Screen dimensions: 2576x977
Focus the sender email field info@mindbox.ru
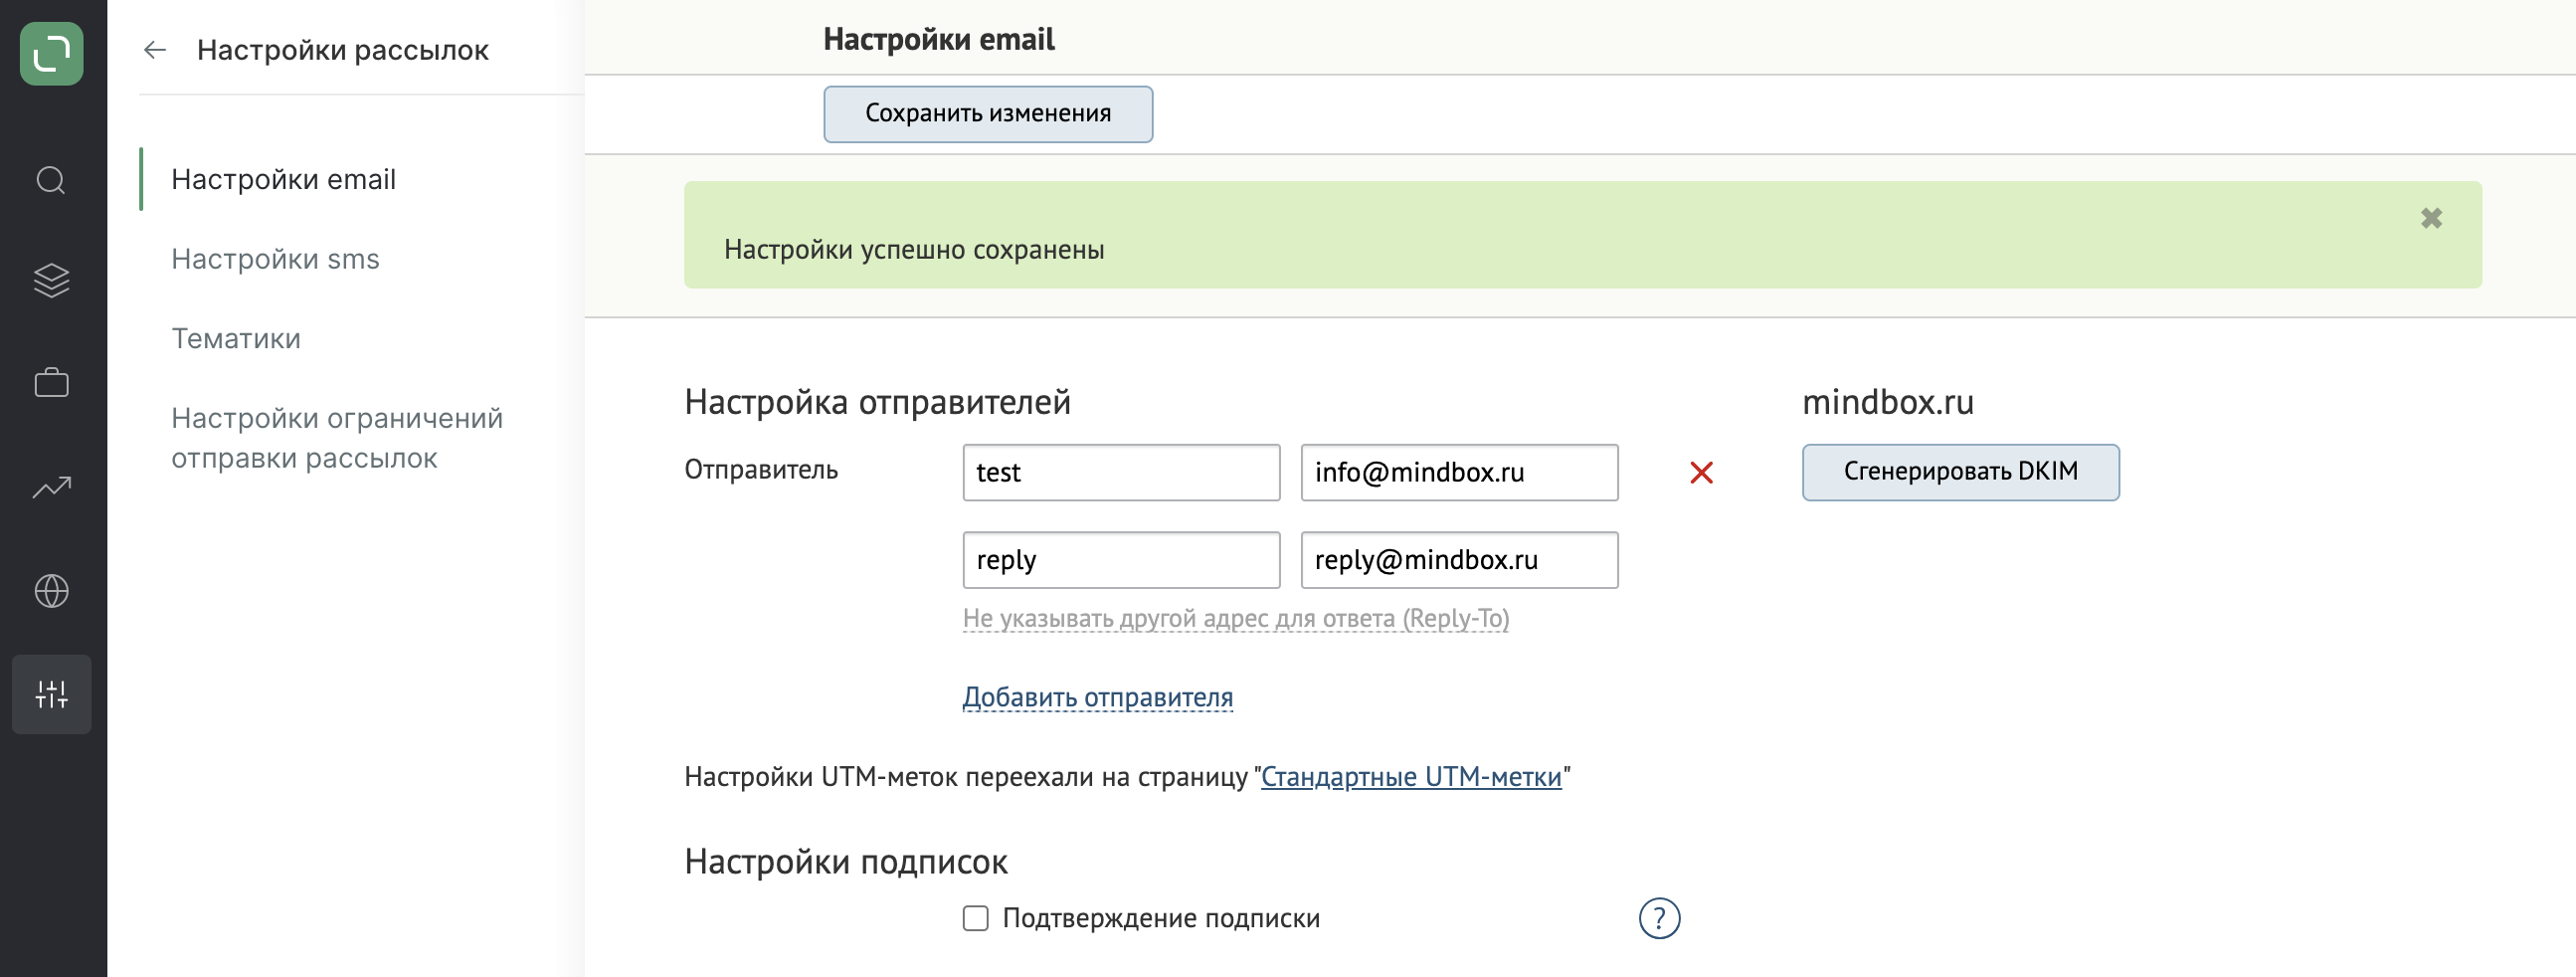(1459, 473)
